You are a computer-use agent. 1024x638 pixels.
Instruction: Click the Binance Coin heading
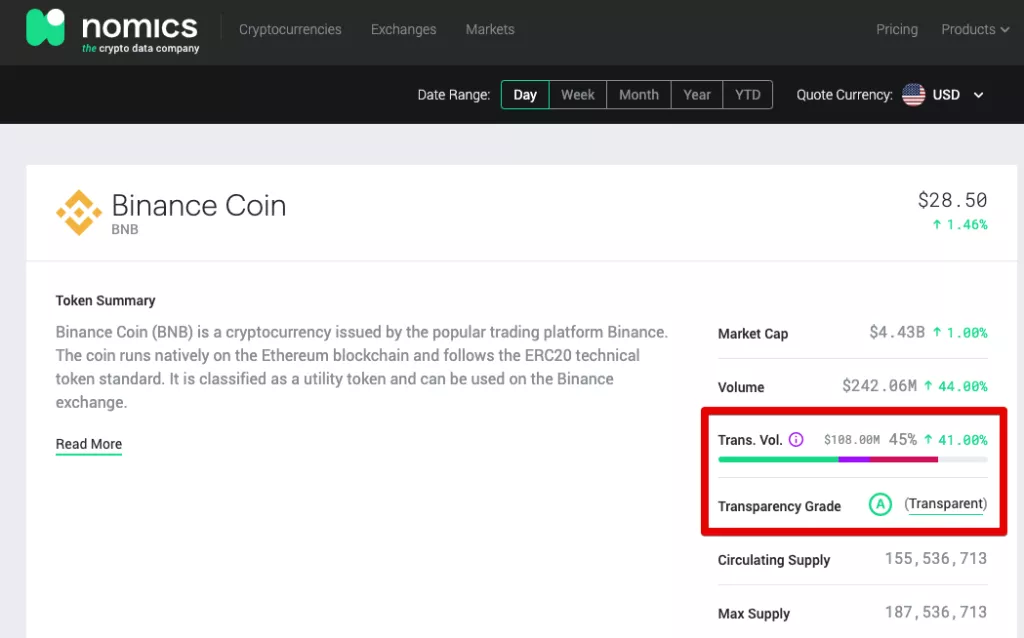tap(199, 205)
